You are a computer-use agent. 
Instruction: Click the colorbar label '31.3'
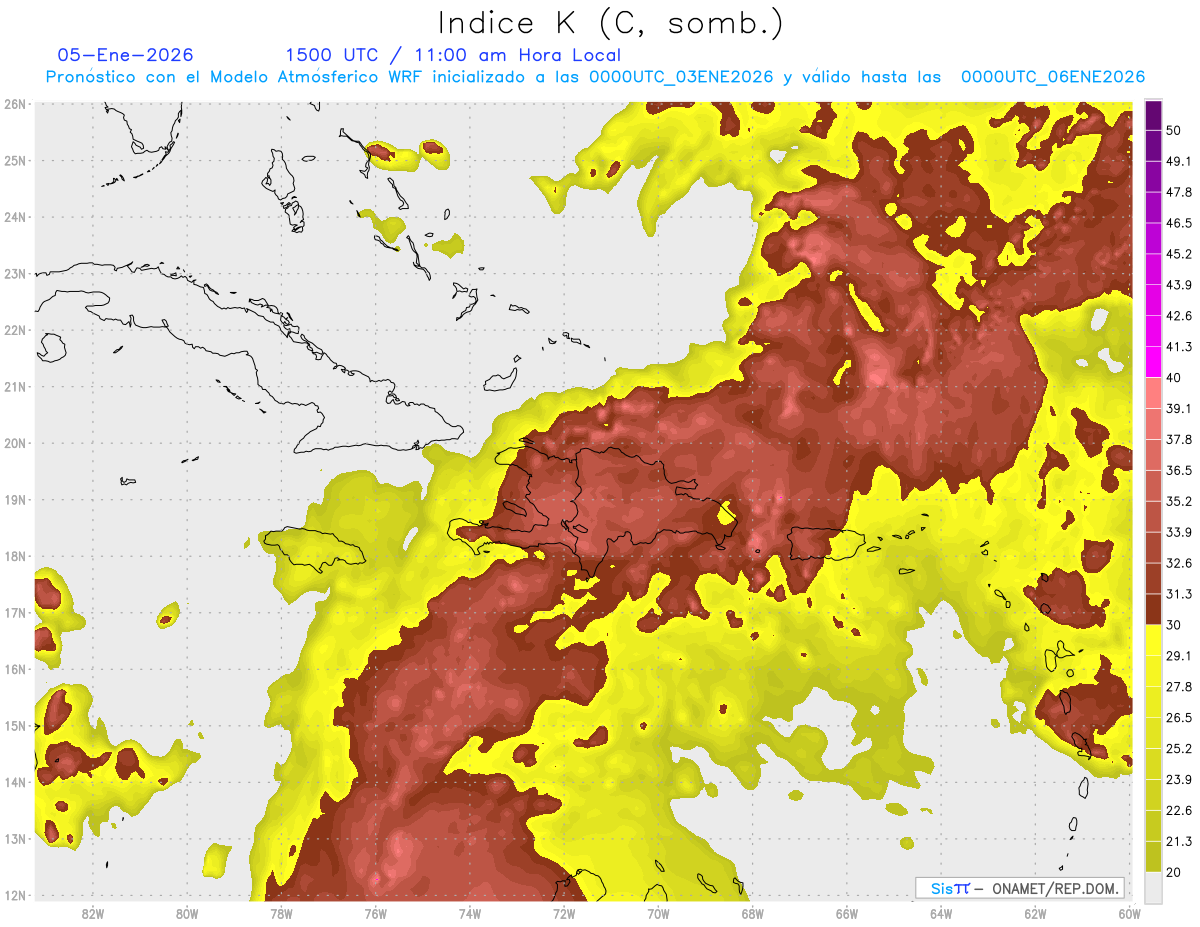pos(1180,594)
